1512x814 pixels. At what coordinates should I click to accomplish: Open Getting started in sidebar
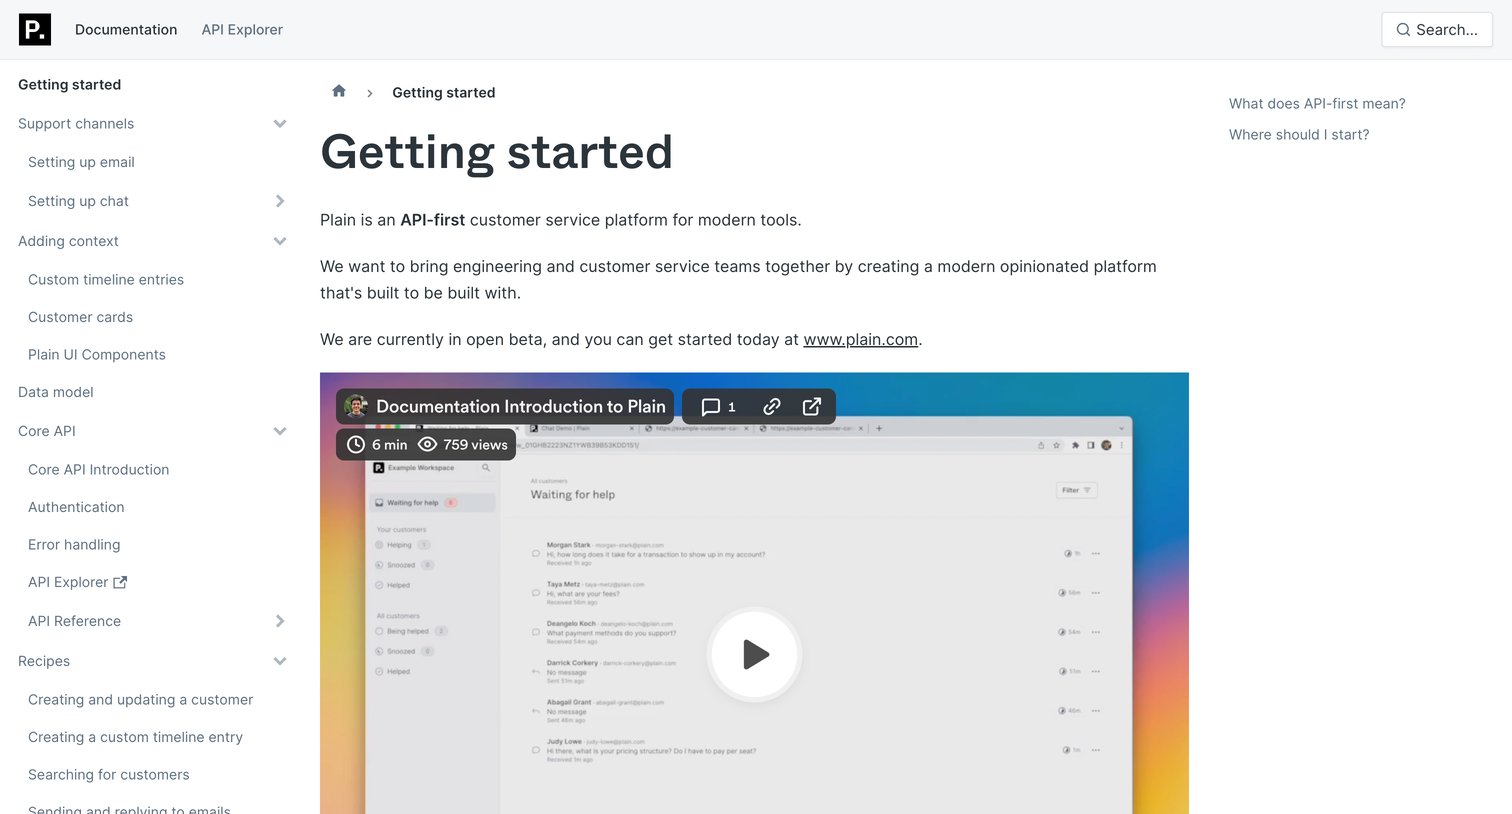coord(70,85)
